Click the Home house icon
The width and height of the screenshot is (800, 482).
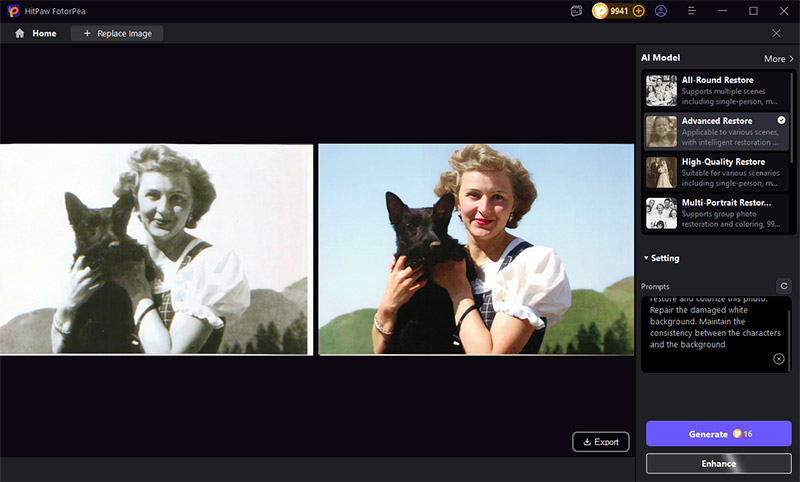(19, 33)
